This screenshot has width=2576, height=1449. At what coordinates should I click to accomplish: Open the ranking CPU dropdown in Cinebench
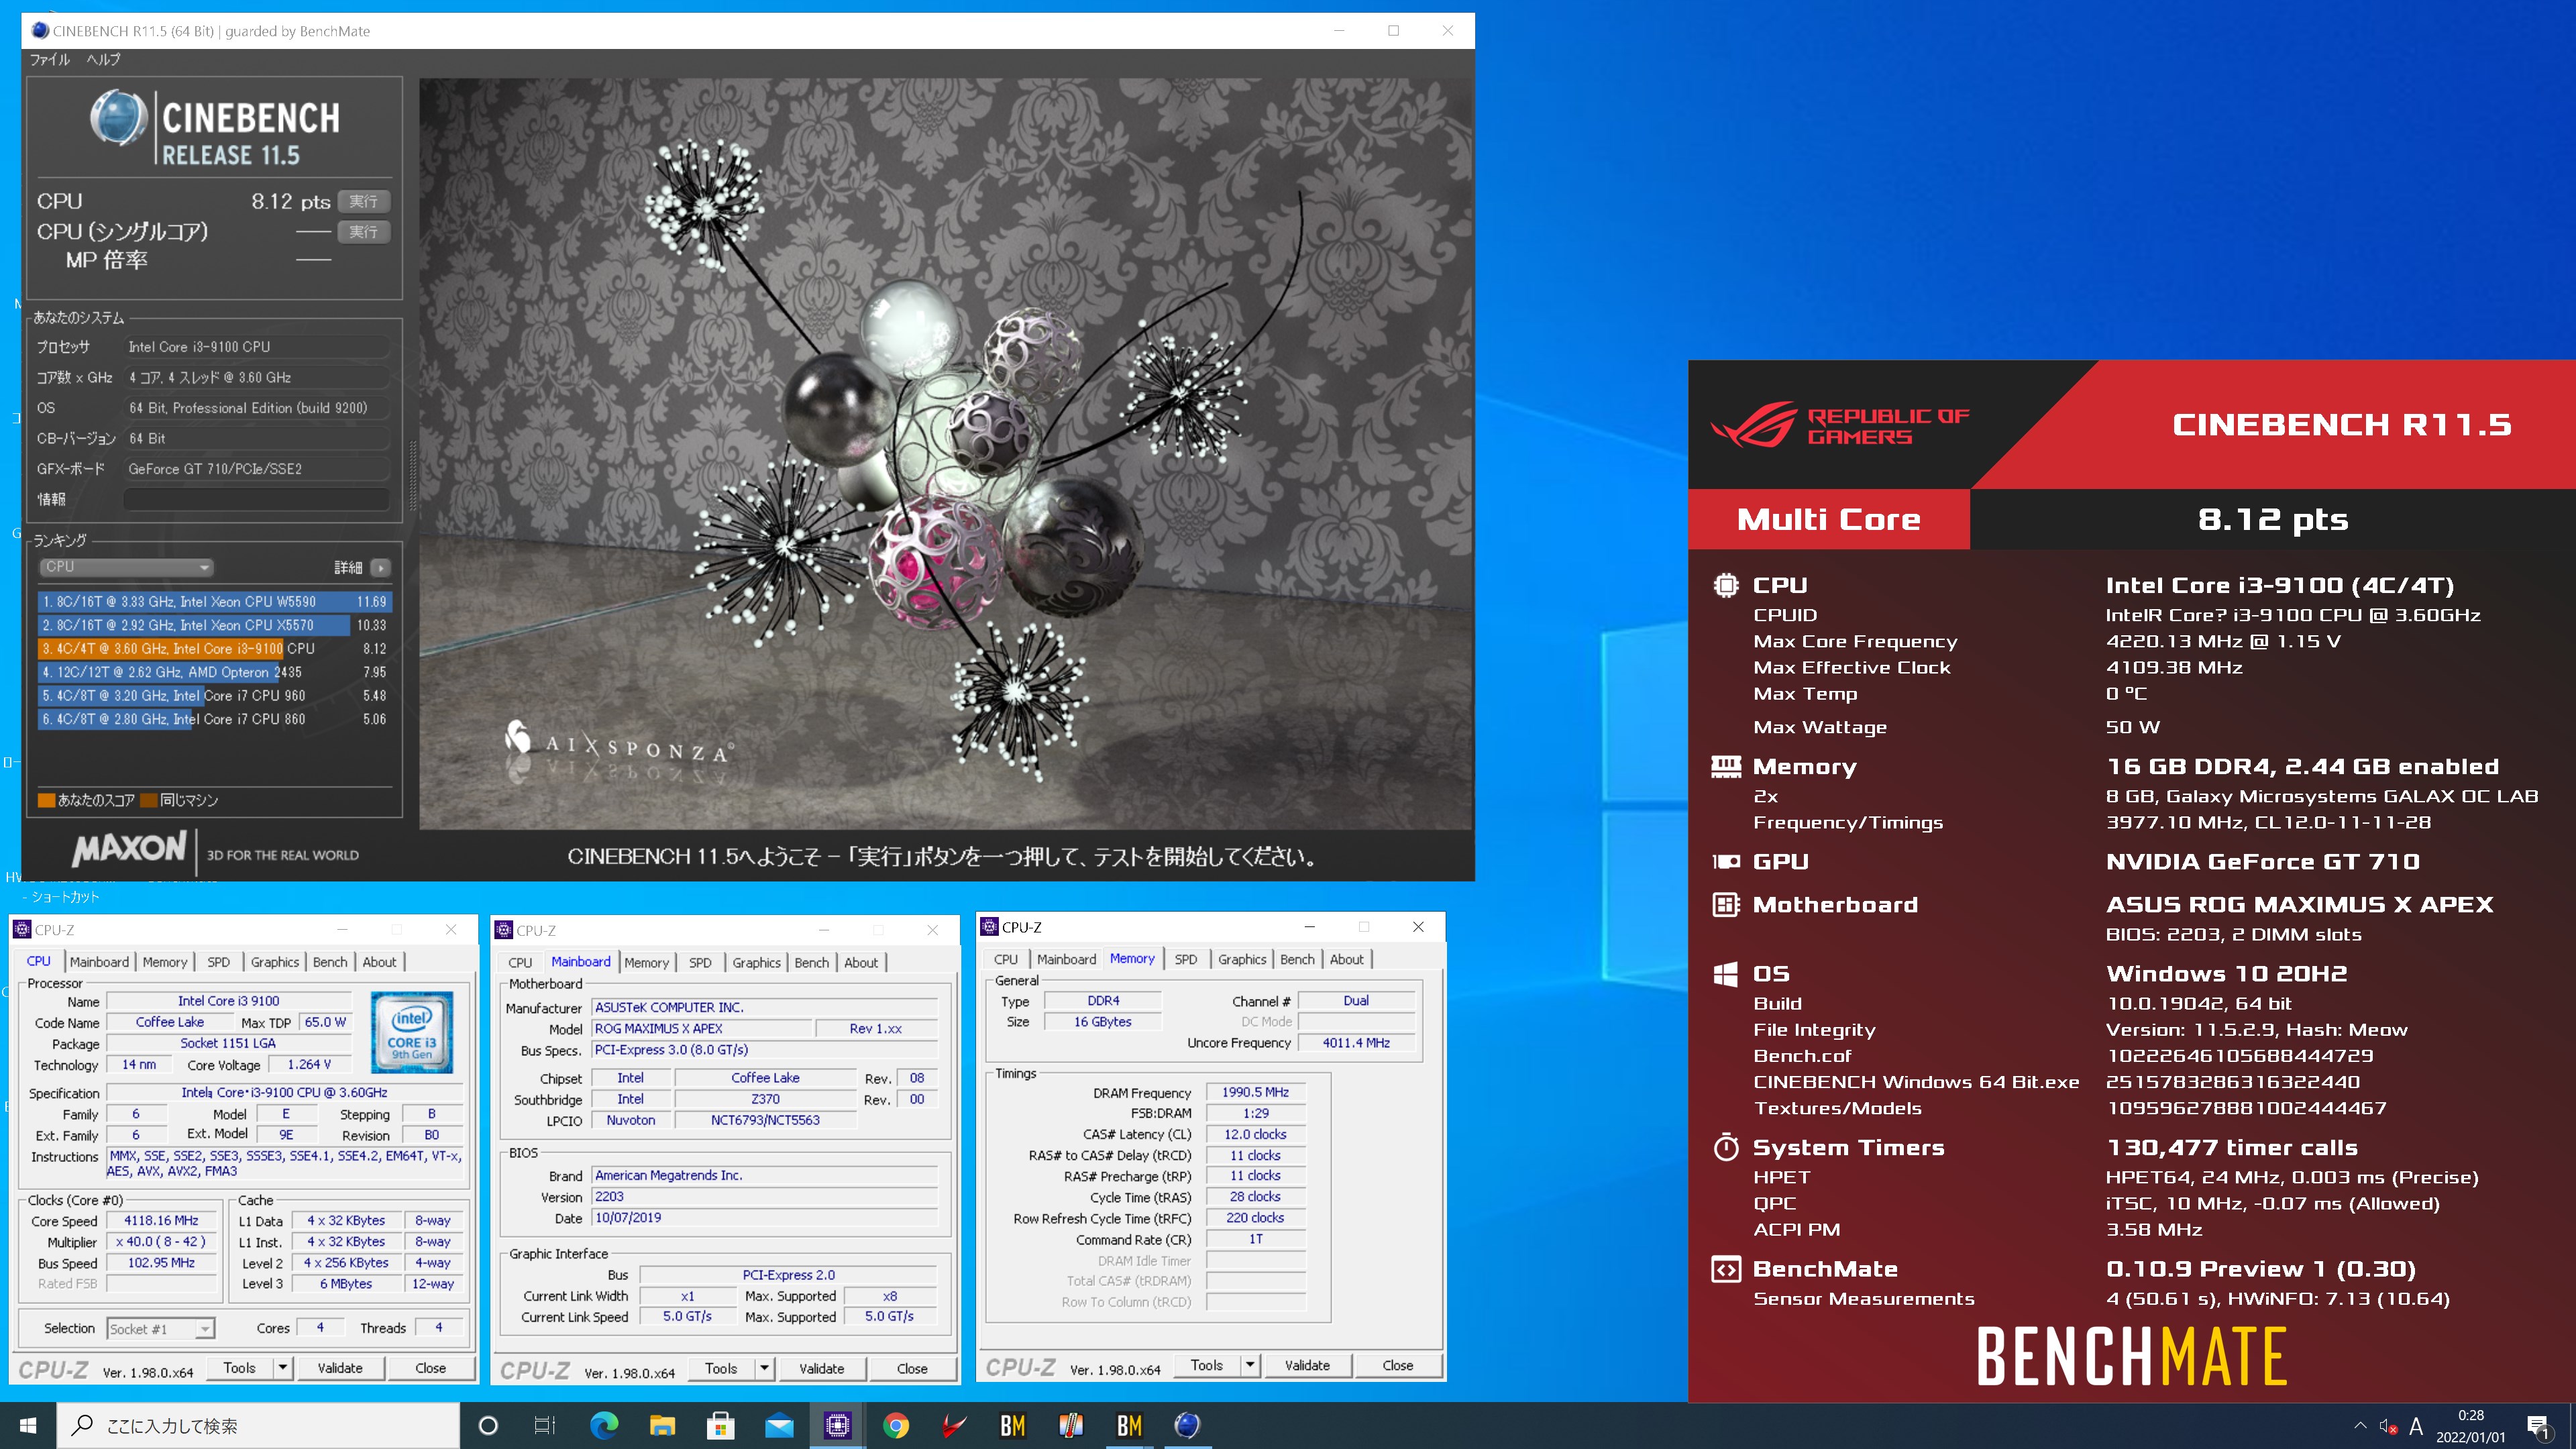(127, 567)
